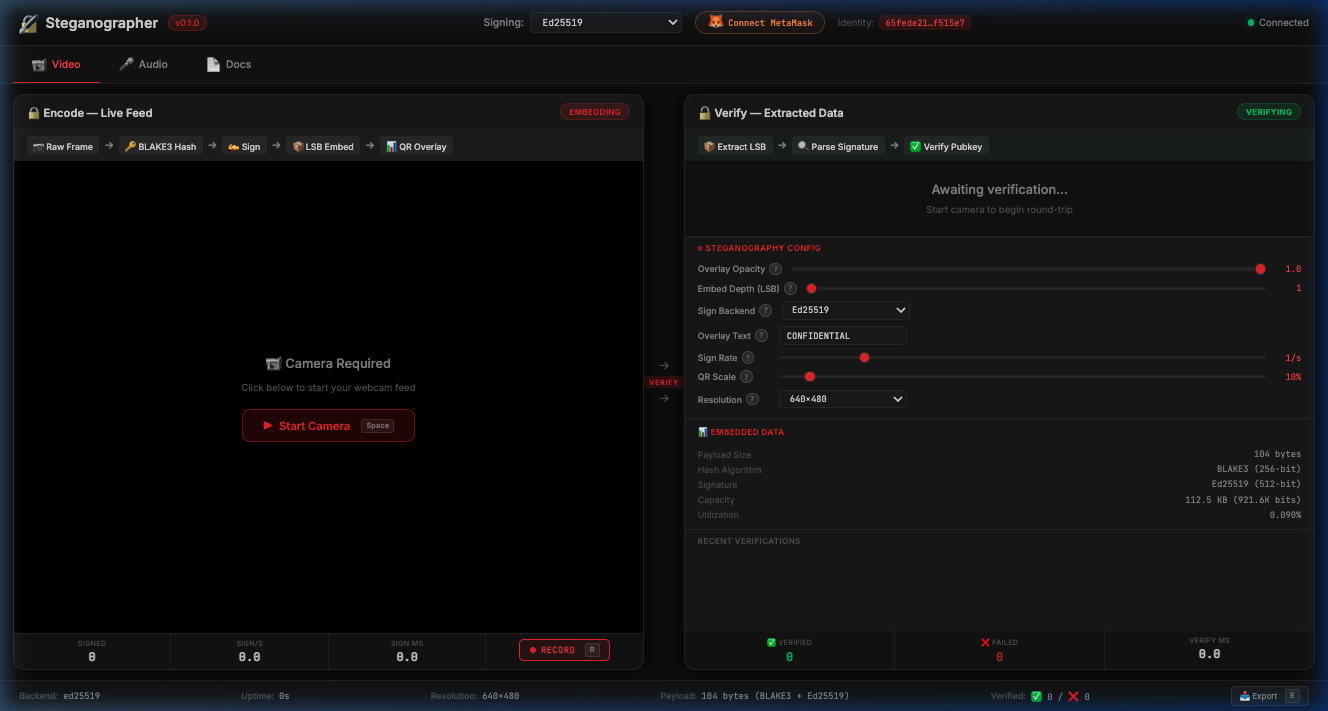Click the Sign Rate help icon

(748, 358)
